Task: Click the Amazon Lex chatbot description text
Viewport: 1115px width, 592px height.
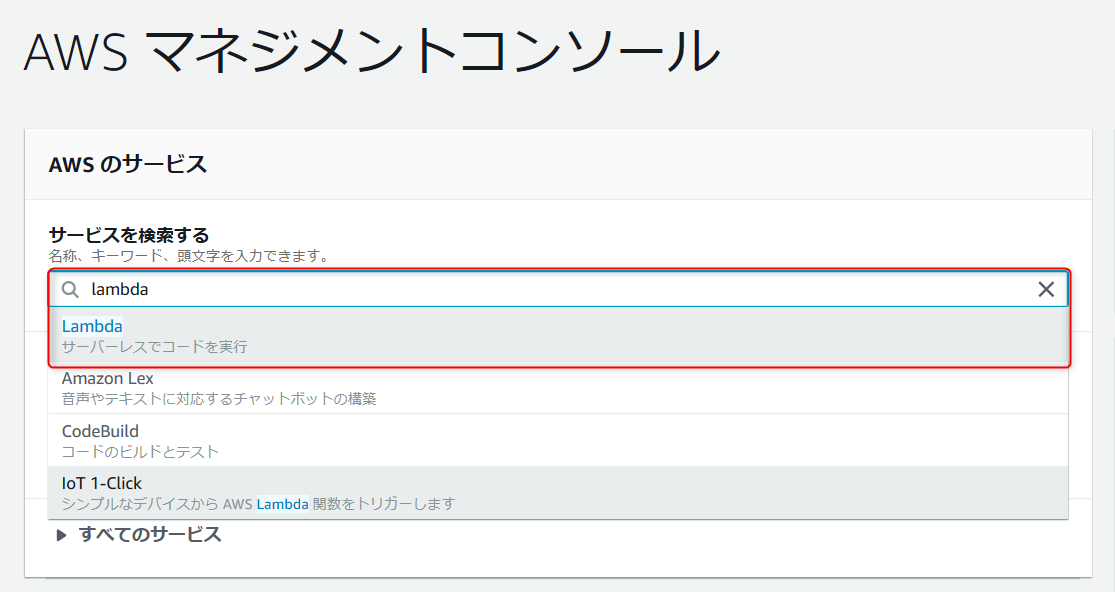Action: (219, 399)
